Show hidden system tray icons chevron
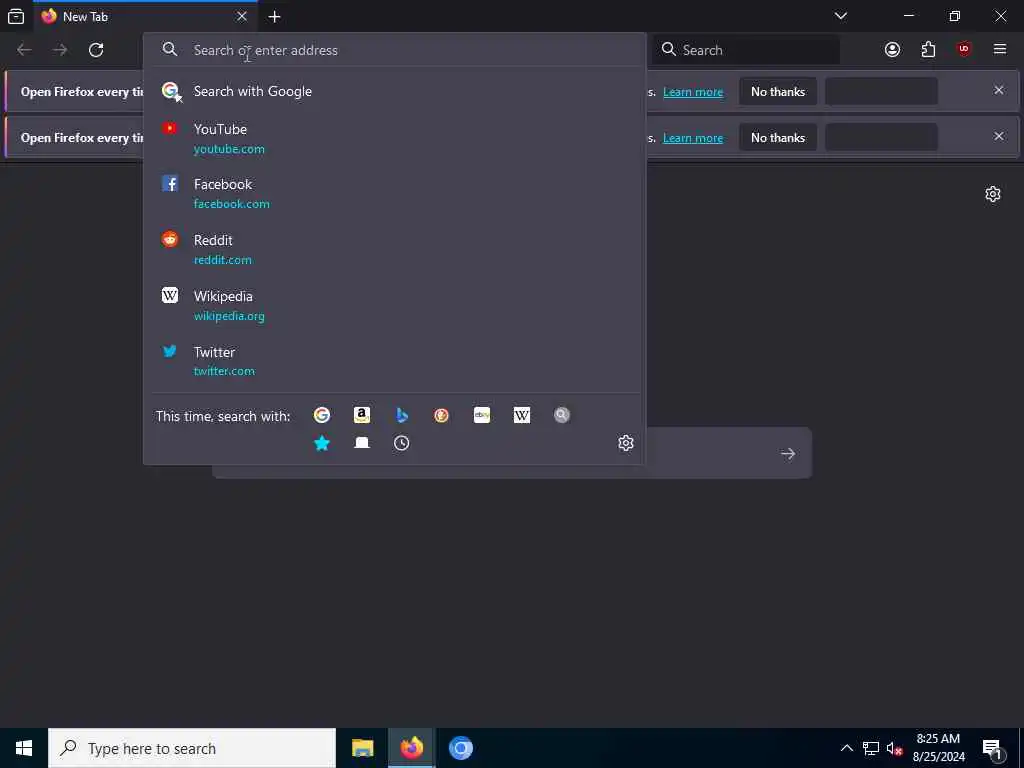The image size is (1024, 768). coord(846,748)
